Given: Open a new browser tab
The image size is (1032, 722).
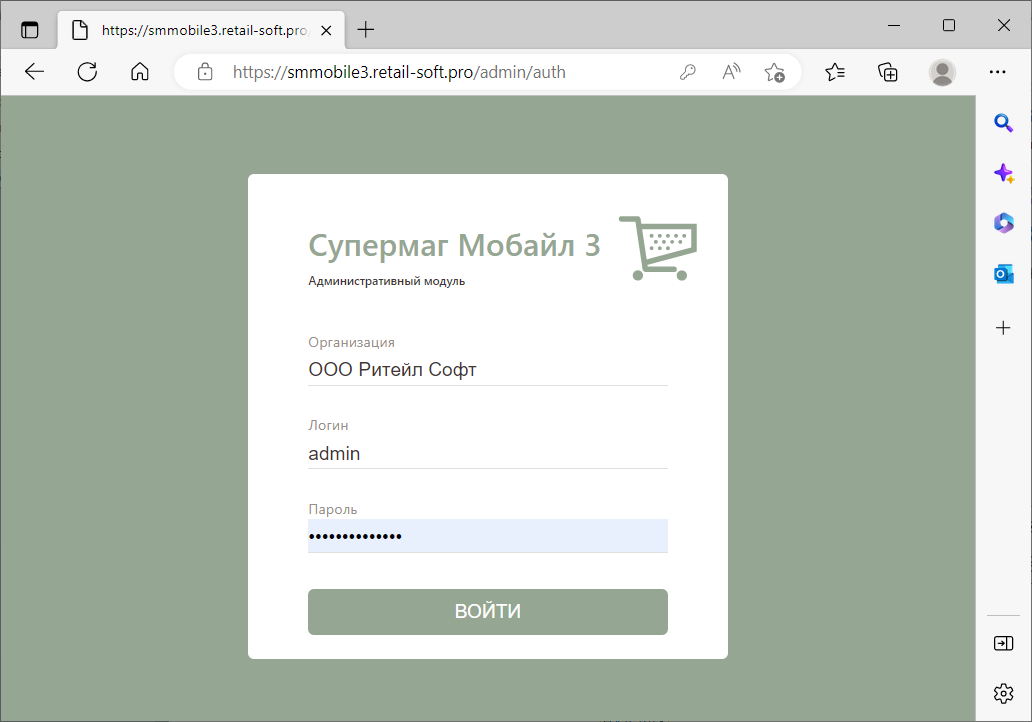Looking at the screenshot, I should (366, 30).
